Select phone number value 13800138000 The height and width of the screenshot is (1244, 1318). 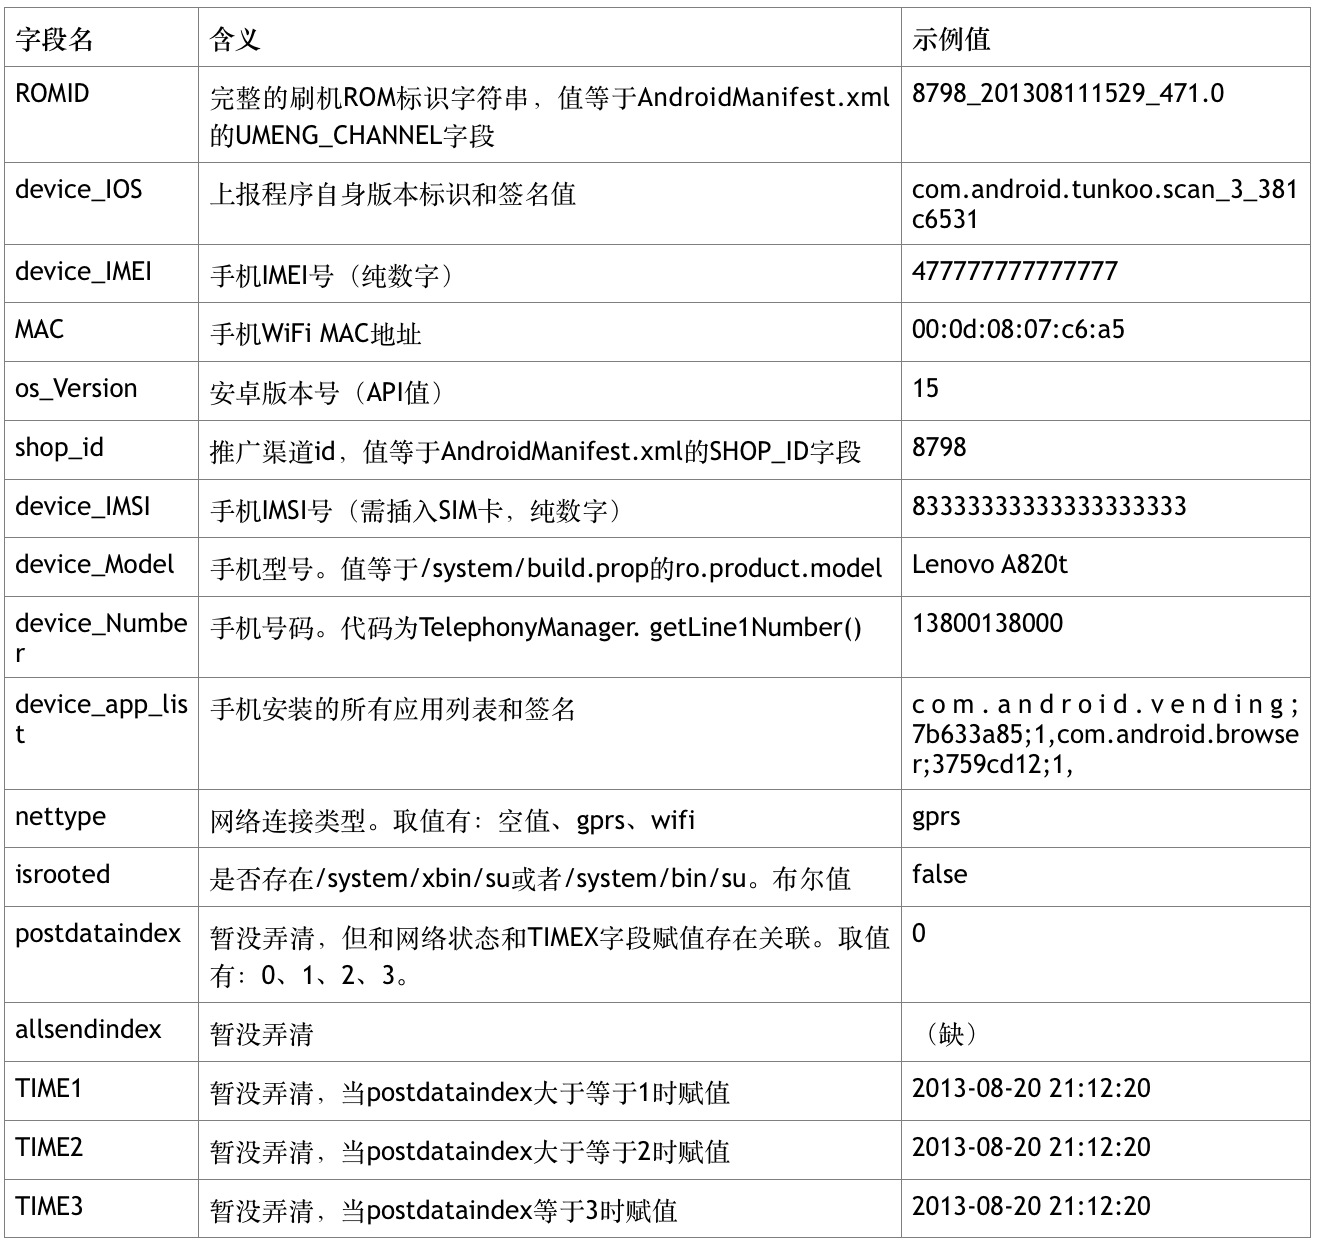click(x=987, y=624)
